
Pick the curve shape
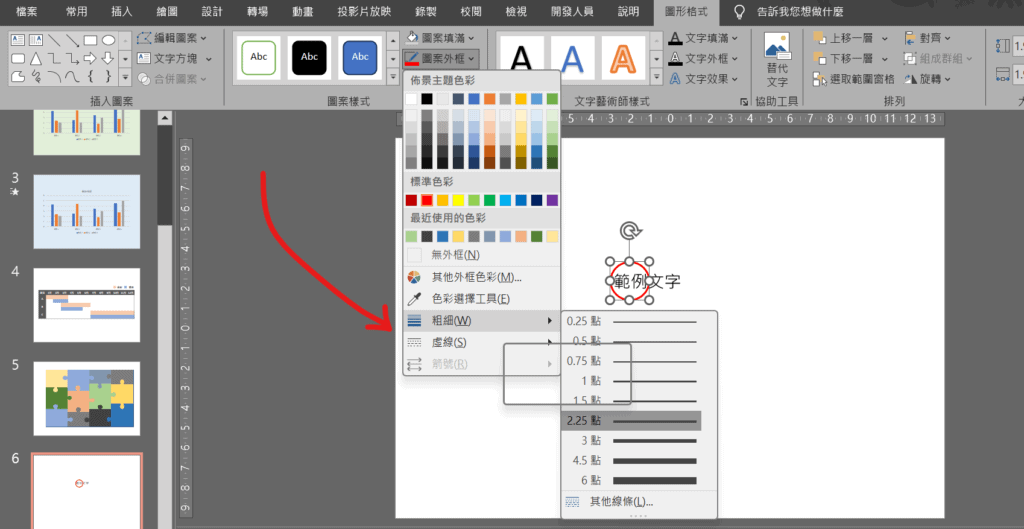[72, 77]
